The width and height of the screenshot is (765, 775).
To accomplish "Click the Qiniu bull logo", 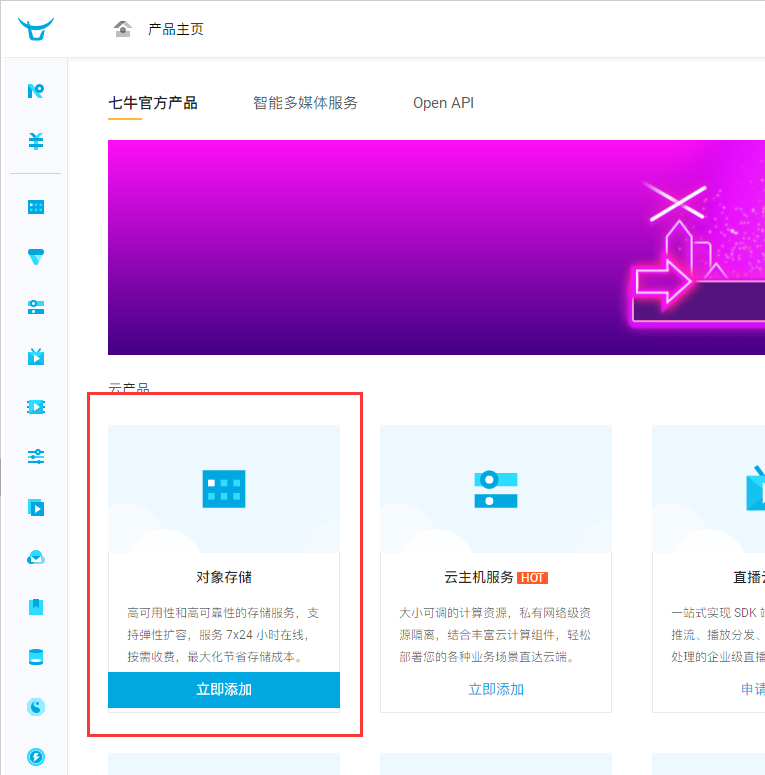I will [36, 29].
